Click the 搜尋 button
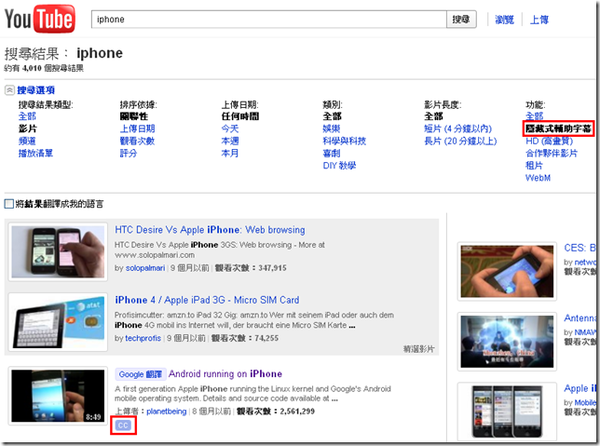This screenshot has height=446, width=600. pos(461,19)
